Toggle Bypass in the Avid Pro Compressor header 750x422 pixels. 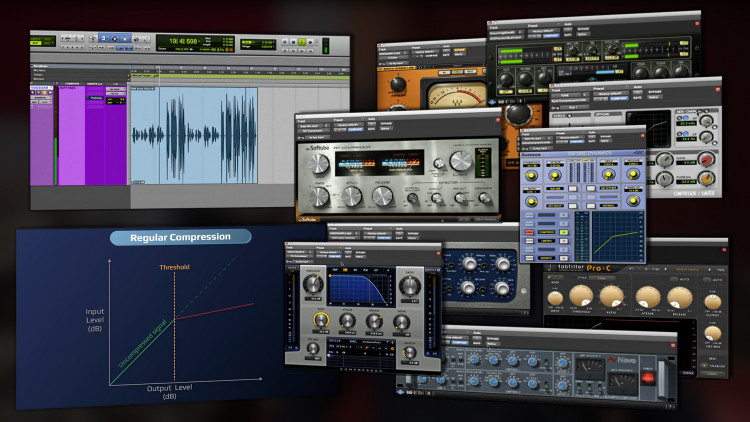coord(360,252)
